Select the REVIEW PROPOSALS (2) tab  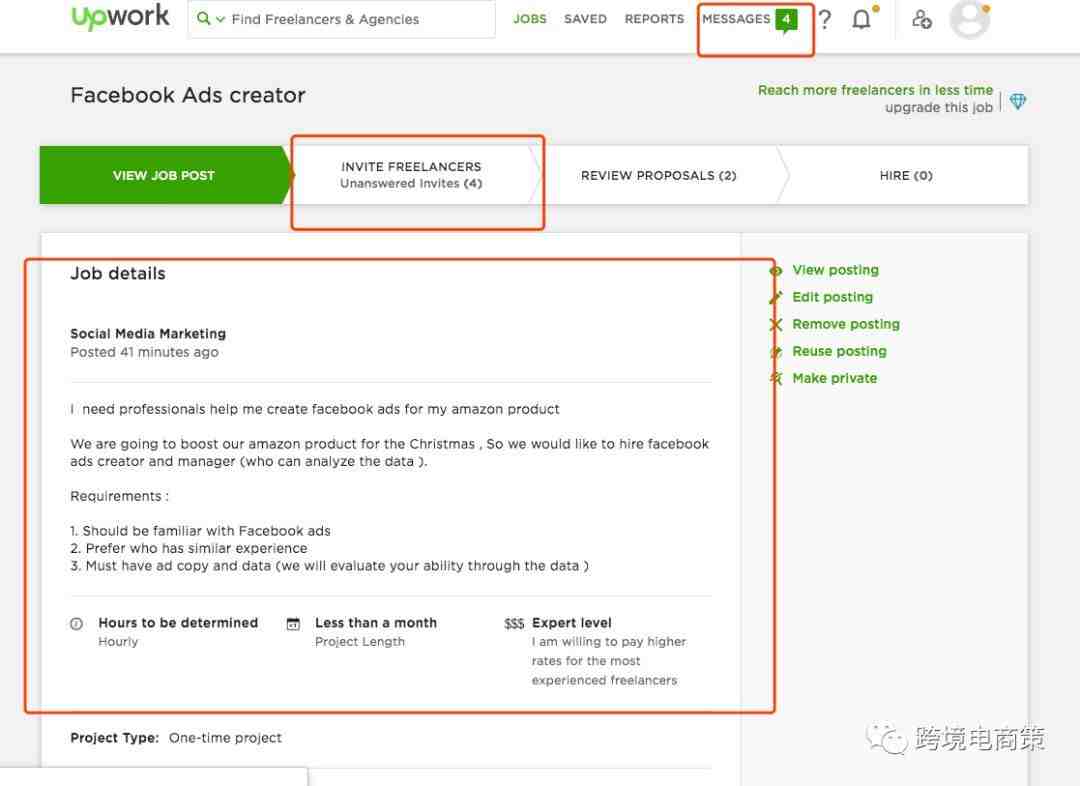pos(658,175)
